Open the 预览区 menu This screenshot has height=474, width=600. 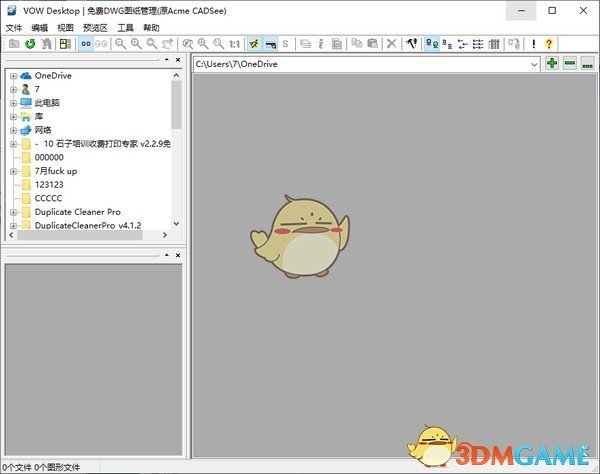pos(95,28)
